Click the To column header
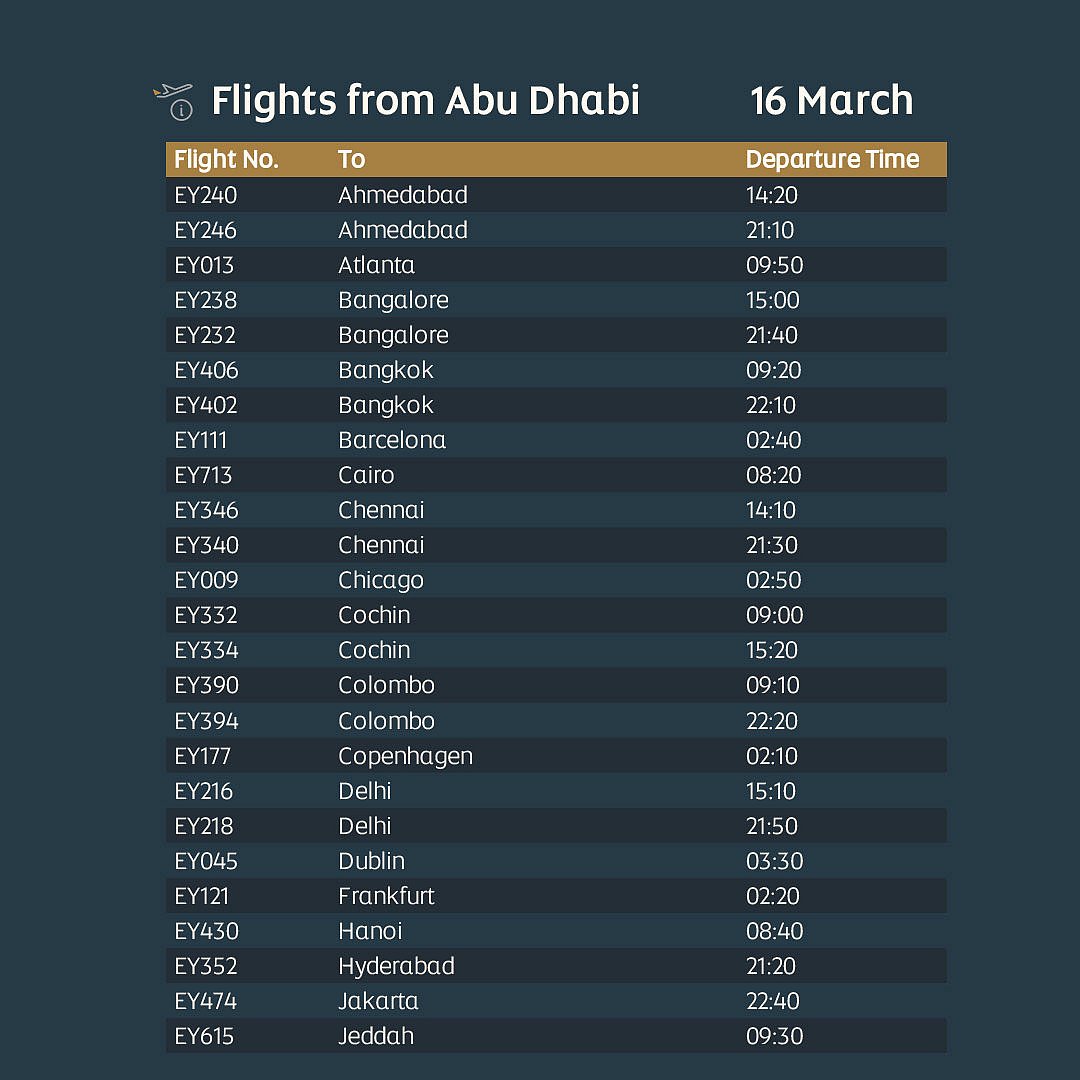 point(352,160)
